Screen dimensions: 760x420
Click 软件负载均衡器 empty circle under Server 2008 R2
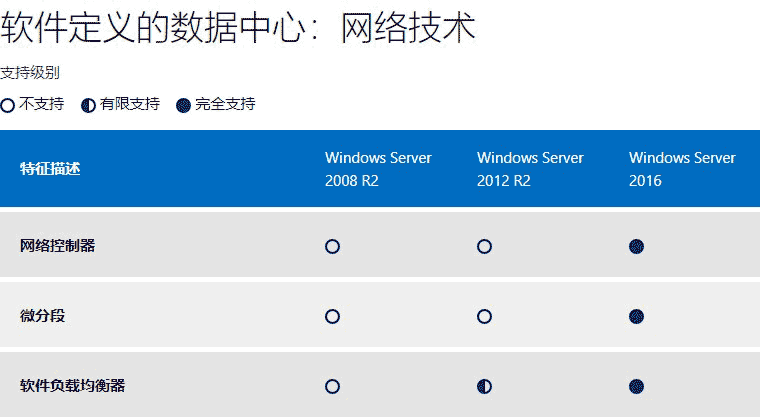333,386
